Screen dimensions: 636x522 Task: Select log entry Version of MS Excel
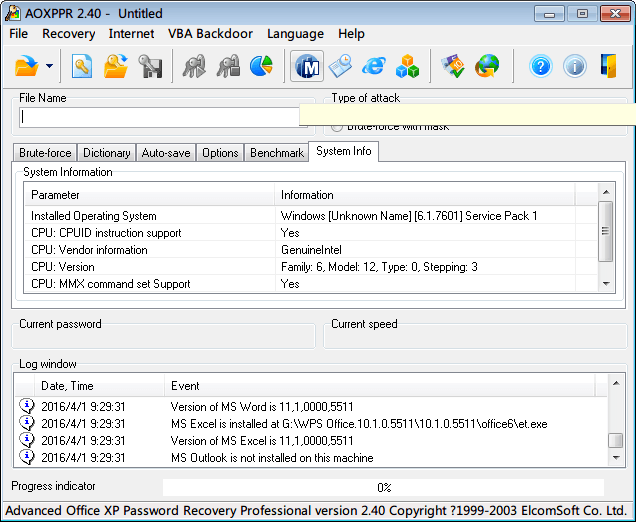click(311, 440)
